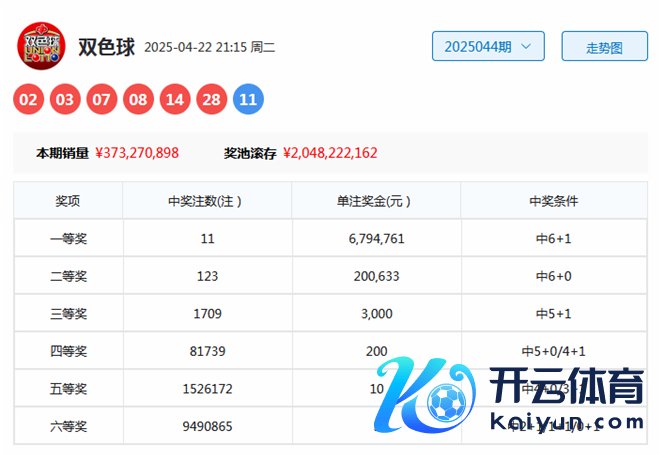Click the 双色球 Union Lotto logo icon

click(41, 46)
